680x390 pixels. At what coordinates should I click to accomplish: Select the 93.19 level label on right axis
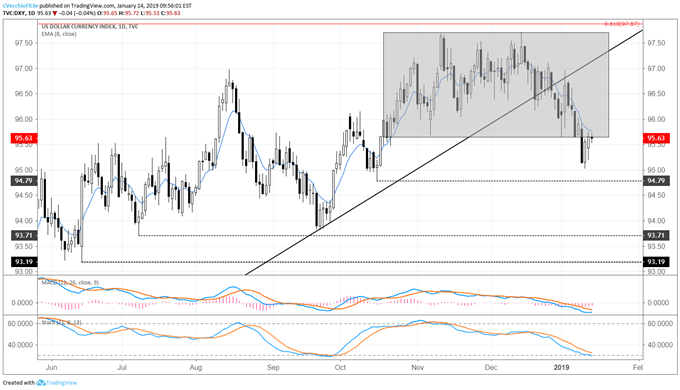pos(656,262)
